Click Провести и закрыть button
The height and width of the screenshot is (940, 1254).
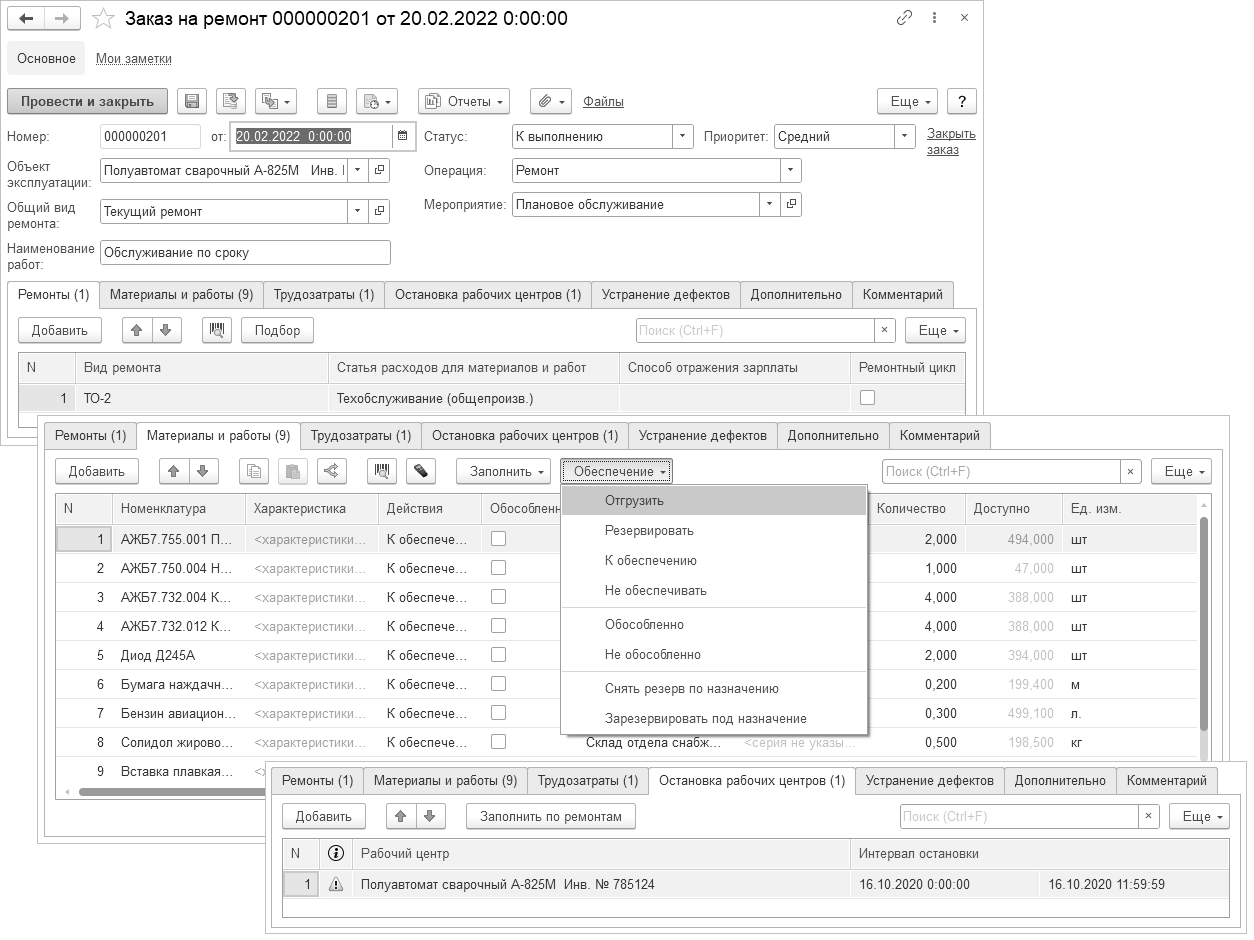[x=87, y=101]
